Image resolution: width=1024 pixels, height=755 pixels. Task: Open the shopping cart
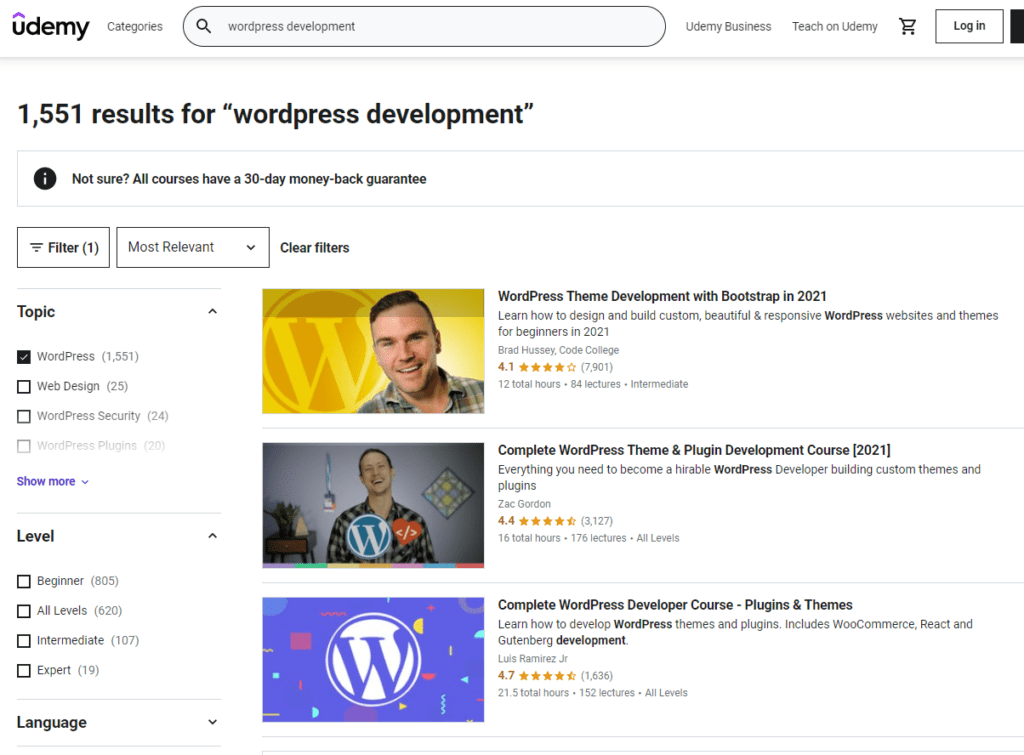point(907,26)
